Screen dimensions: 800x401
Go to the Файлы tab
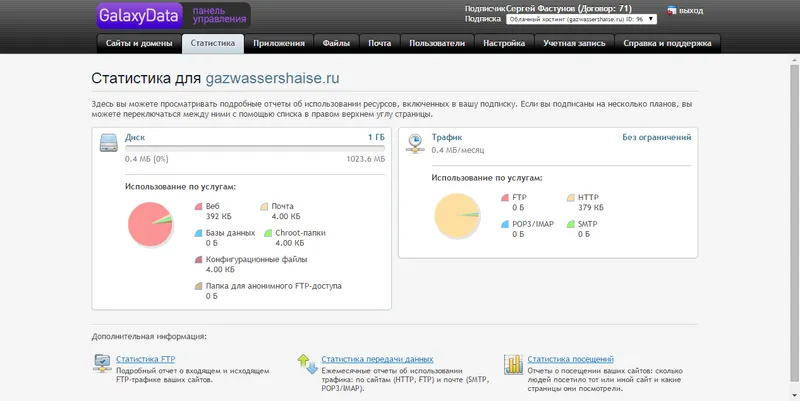coord(336,43)
